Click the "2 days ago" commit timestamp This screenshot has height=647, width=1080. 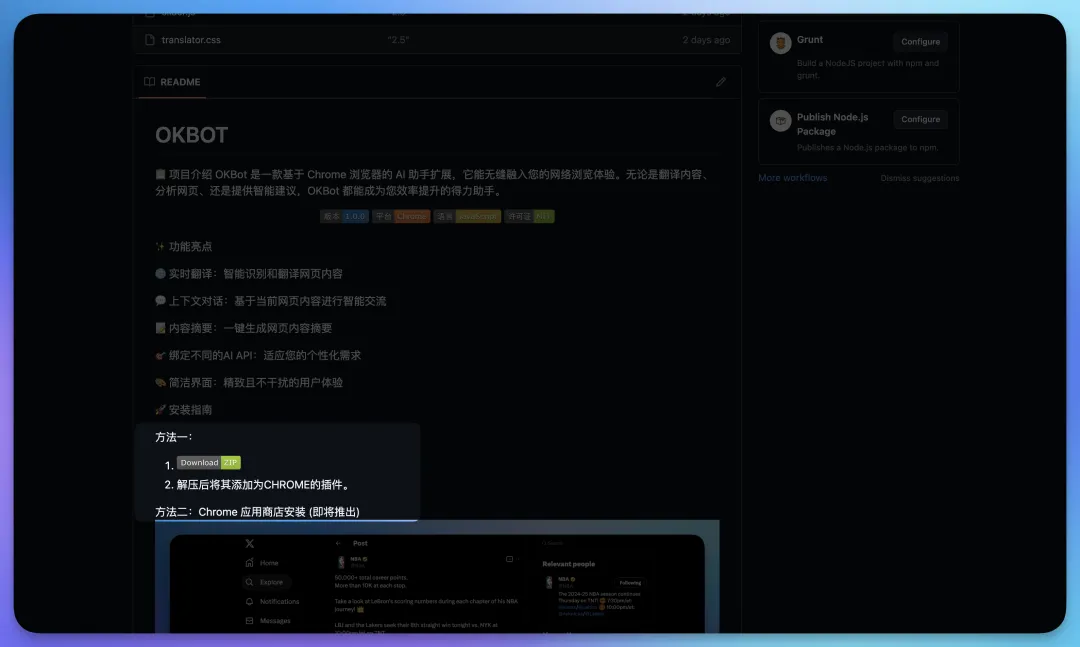coord(706,40)
